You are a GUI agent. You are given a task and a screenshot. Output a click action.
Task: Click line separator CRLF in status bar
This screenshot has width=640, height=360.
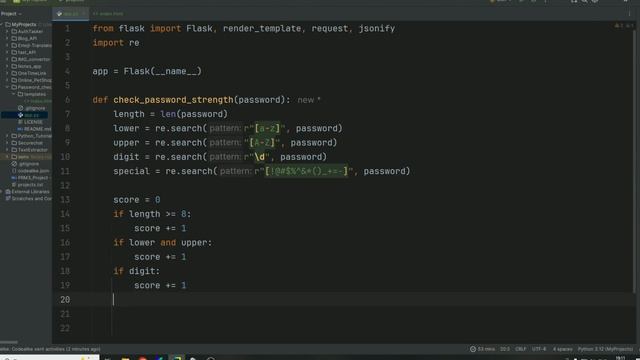(520, 349)
